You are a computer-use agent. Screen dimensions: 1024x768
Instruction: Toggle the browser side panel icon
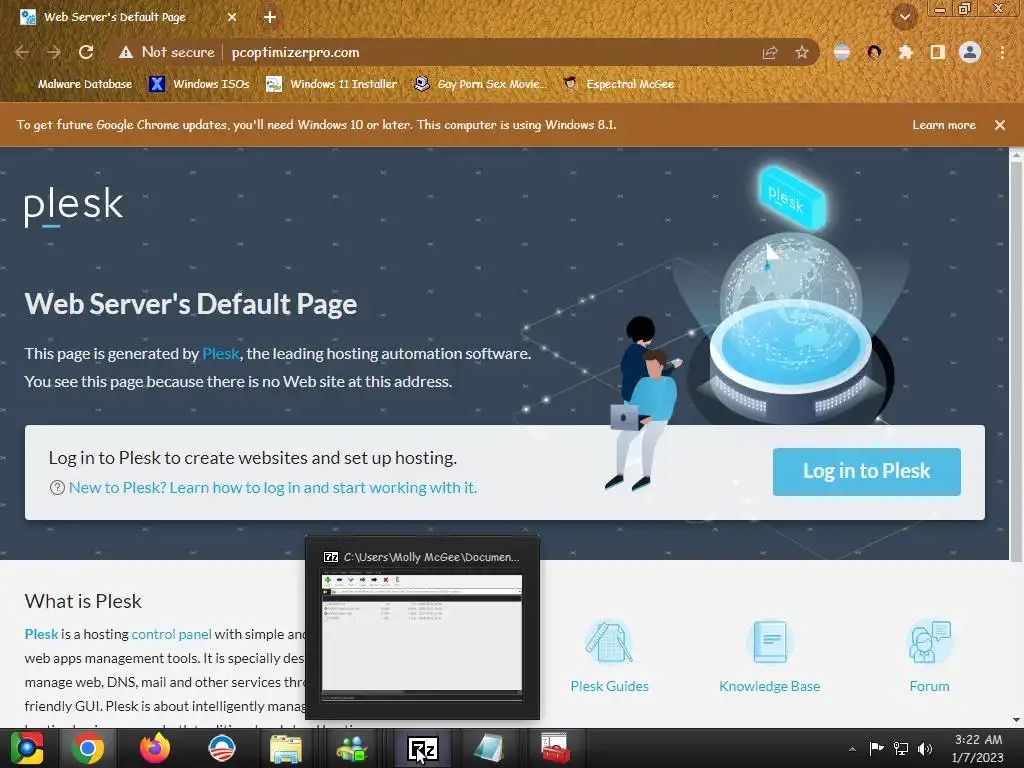point(937,52)
